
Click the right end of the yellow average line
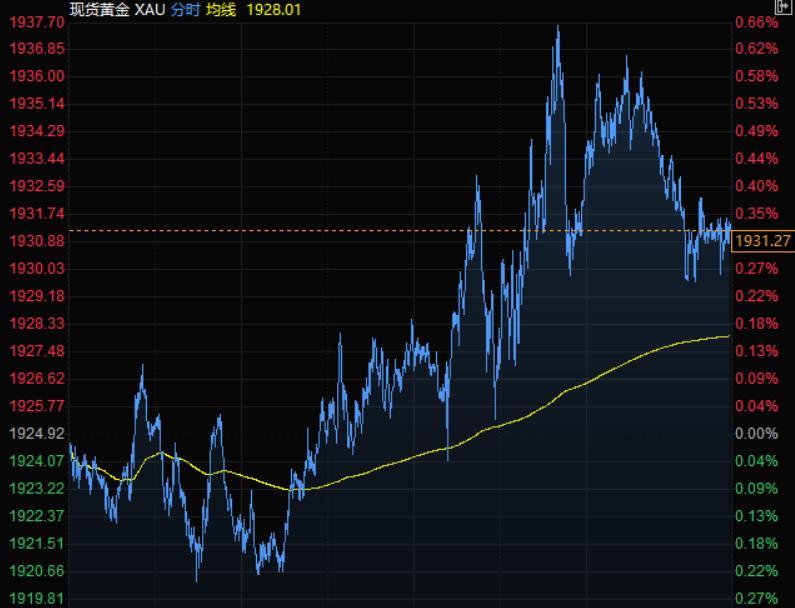[x=728, y=337]
